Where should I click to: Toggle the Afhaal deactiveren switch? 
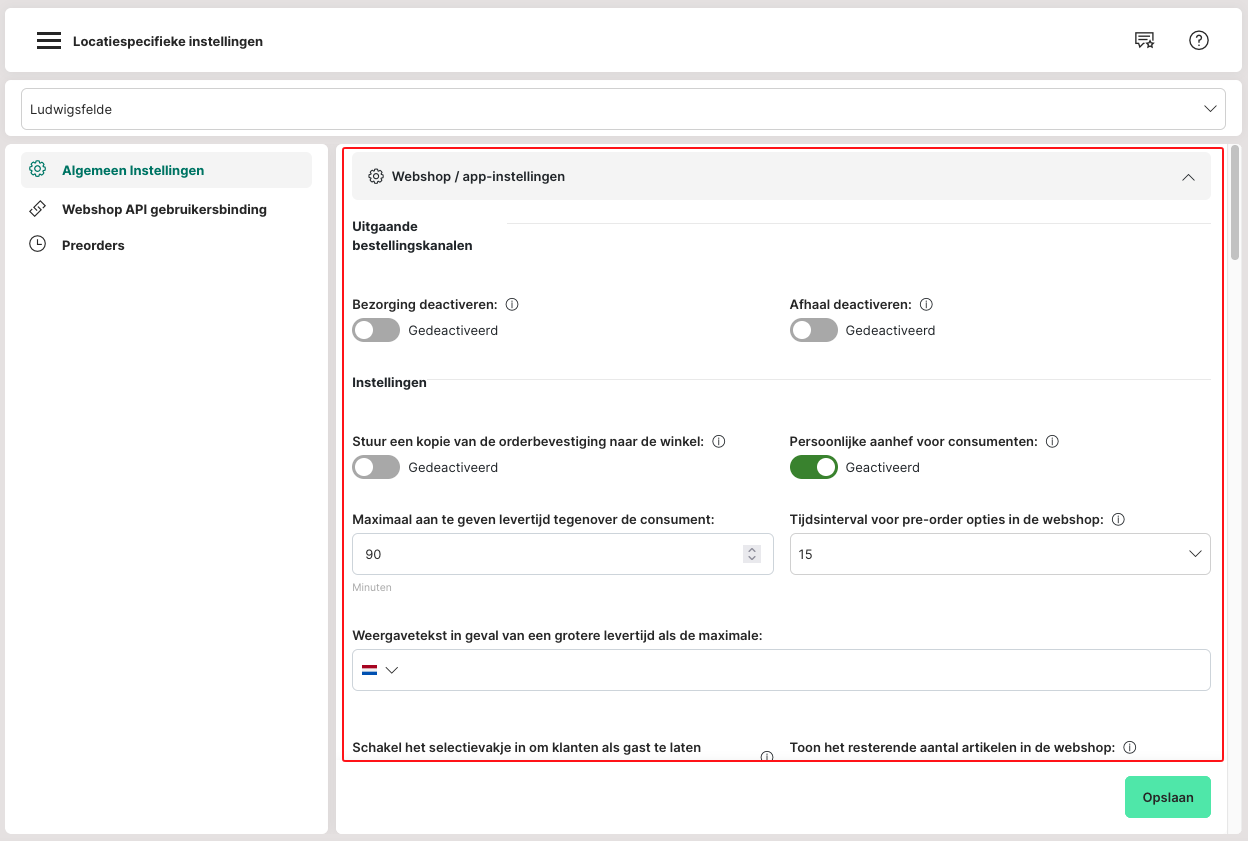point(813,330)
